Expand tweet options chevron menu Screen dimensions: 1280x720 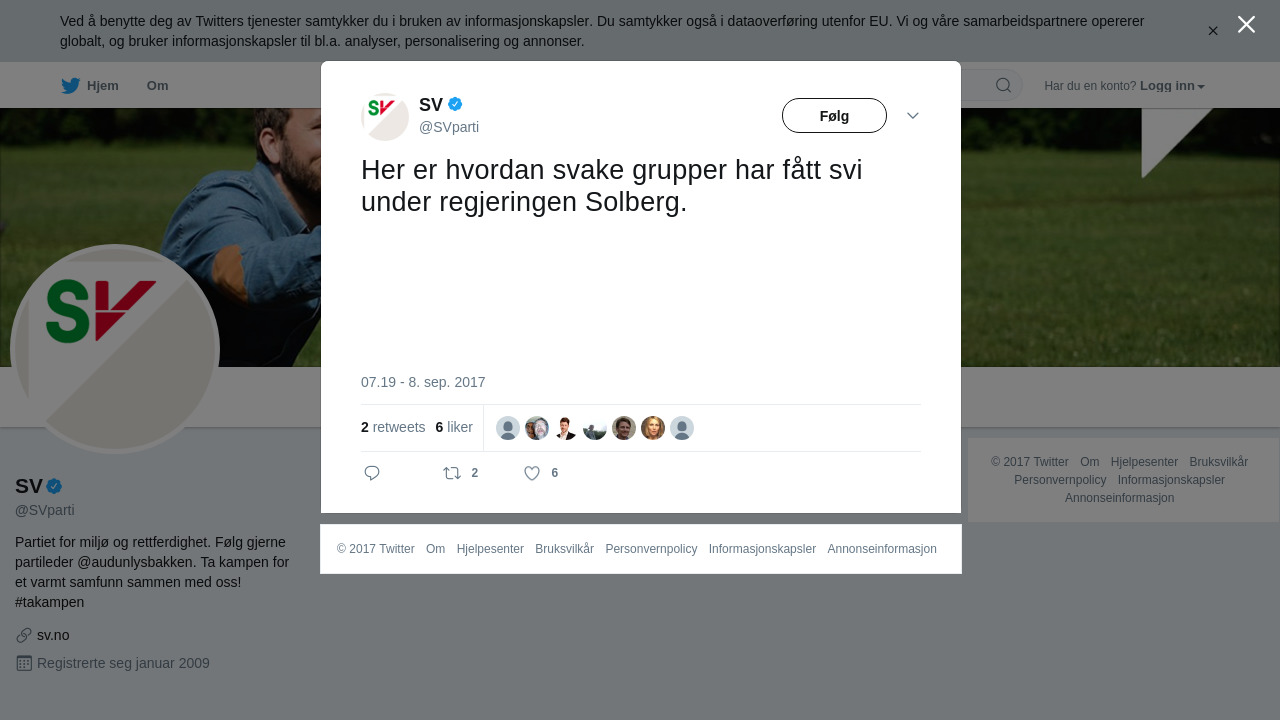pyautogui.click(x=913, y=116)
